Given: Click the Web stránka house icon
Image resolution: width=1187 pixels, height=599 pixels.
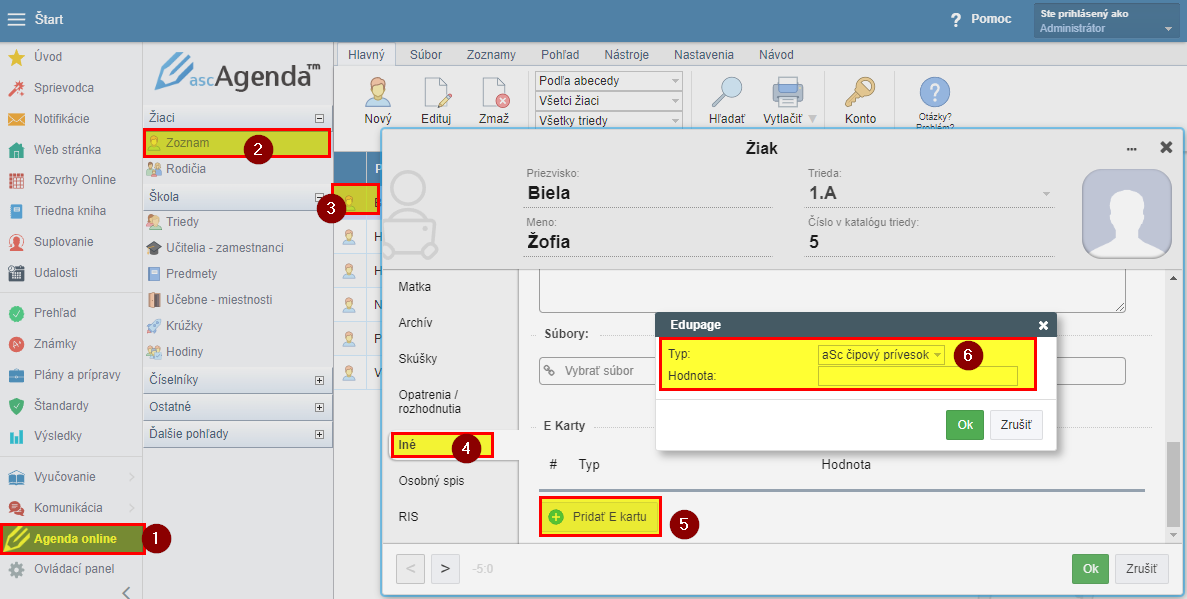Looking at the screenshot, I should (x=16, y=150).
